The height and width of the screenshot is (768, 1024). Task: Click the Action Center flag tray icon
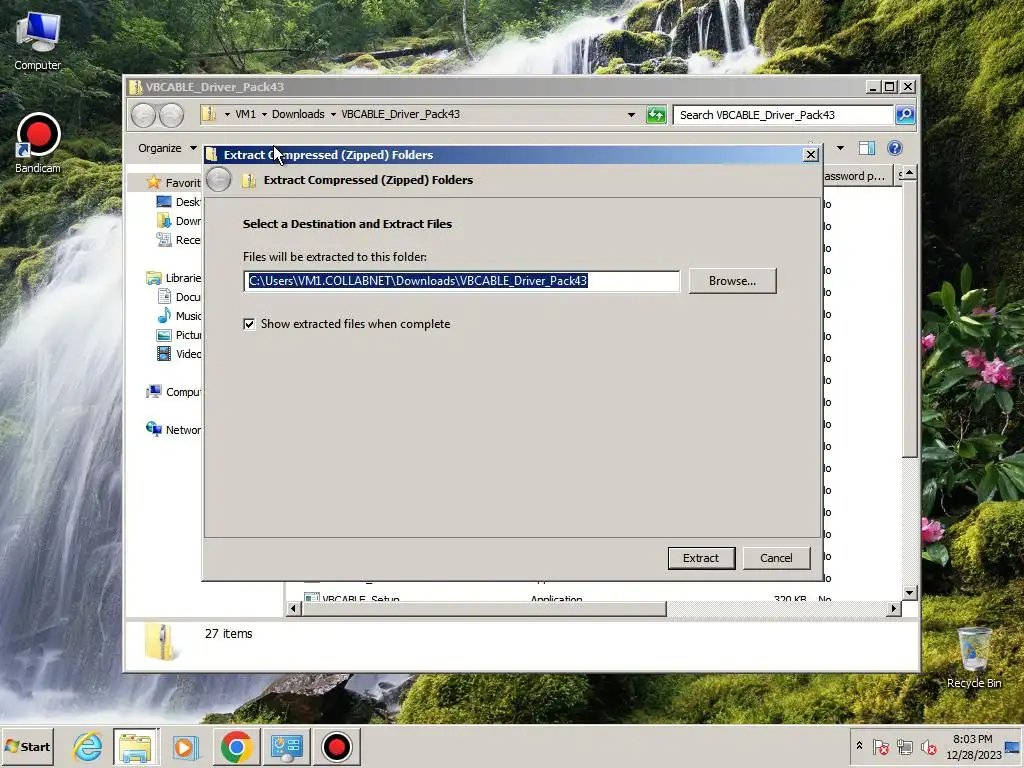click(881, 746)
